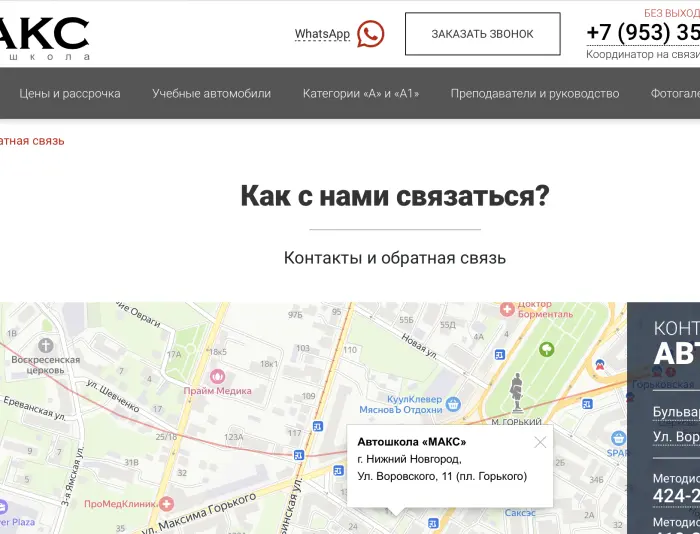Open Категории «А» и «А1» menu
700x534 pixels.
[x=361, y=93]
